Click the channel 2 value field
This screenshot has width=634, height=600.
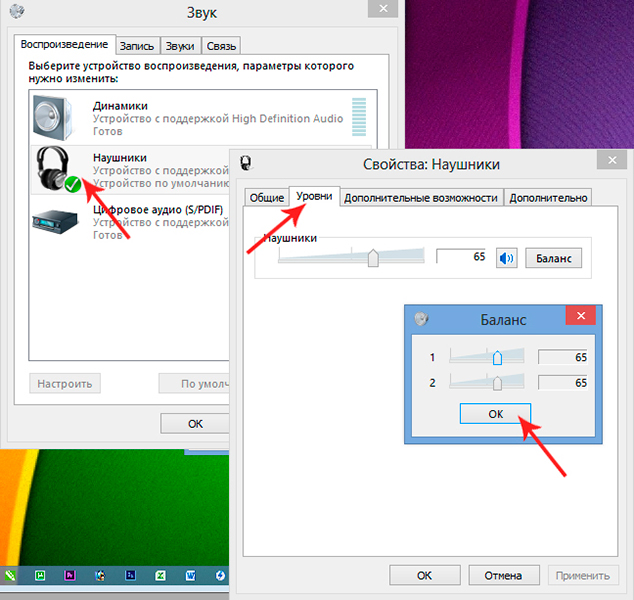click(565, 382)
